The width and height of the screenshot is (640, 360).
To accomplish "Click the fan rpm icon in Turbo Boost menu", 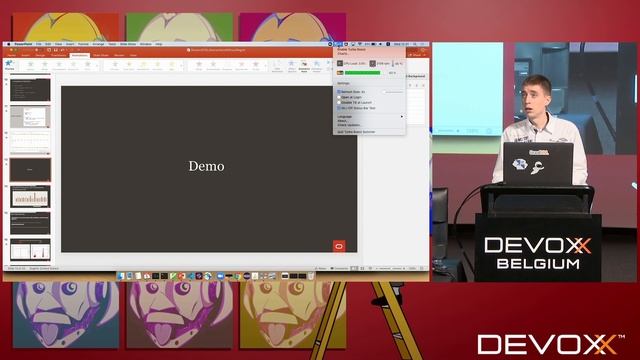I will click(x=372, y=63).
